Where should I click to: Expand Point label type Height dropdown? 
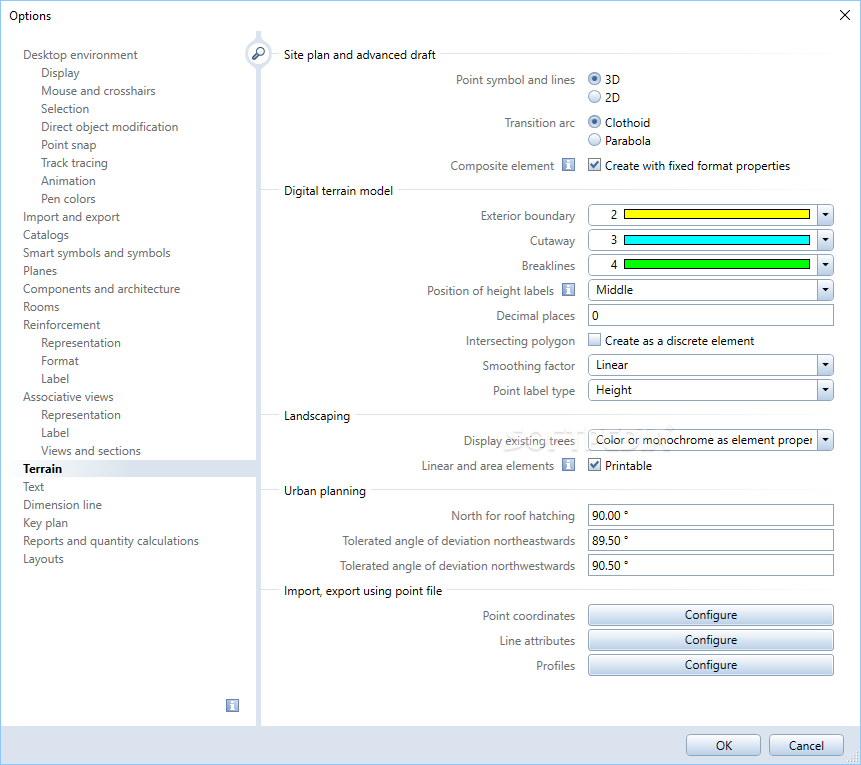[825, 390]
